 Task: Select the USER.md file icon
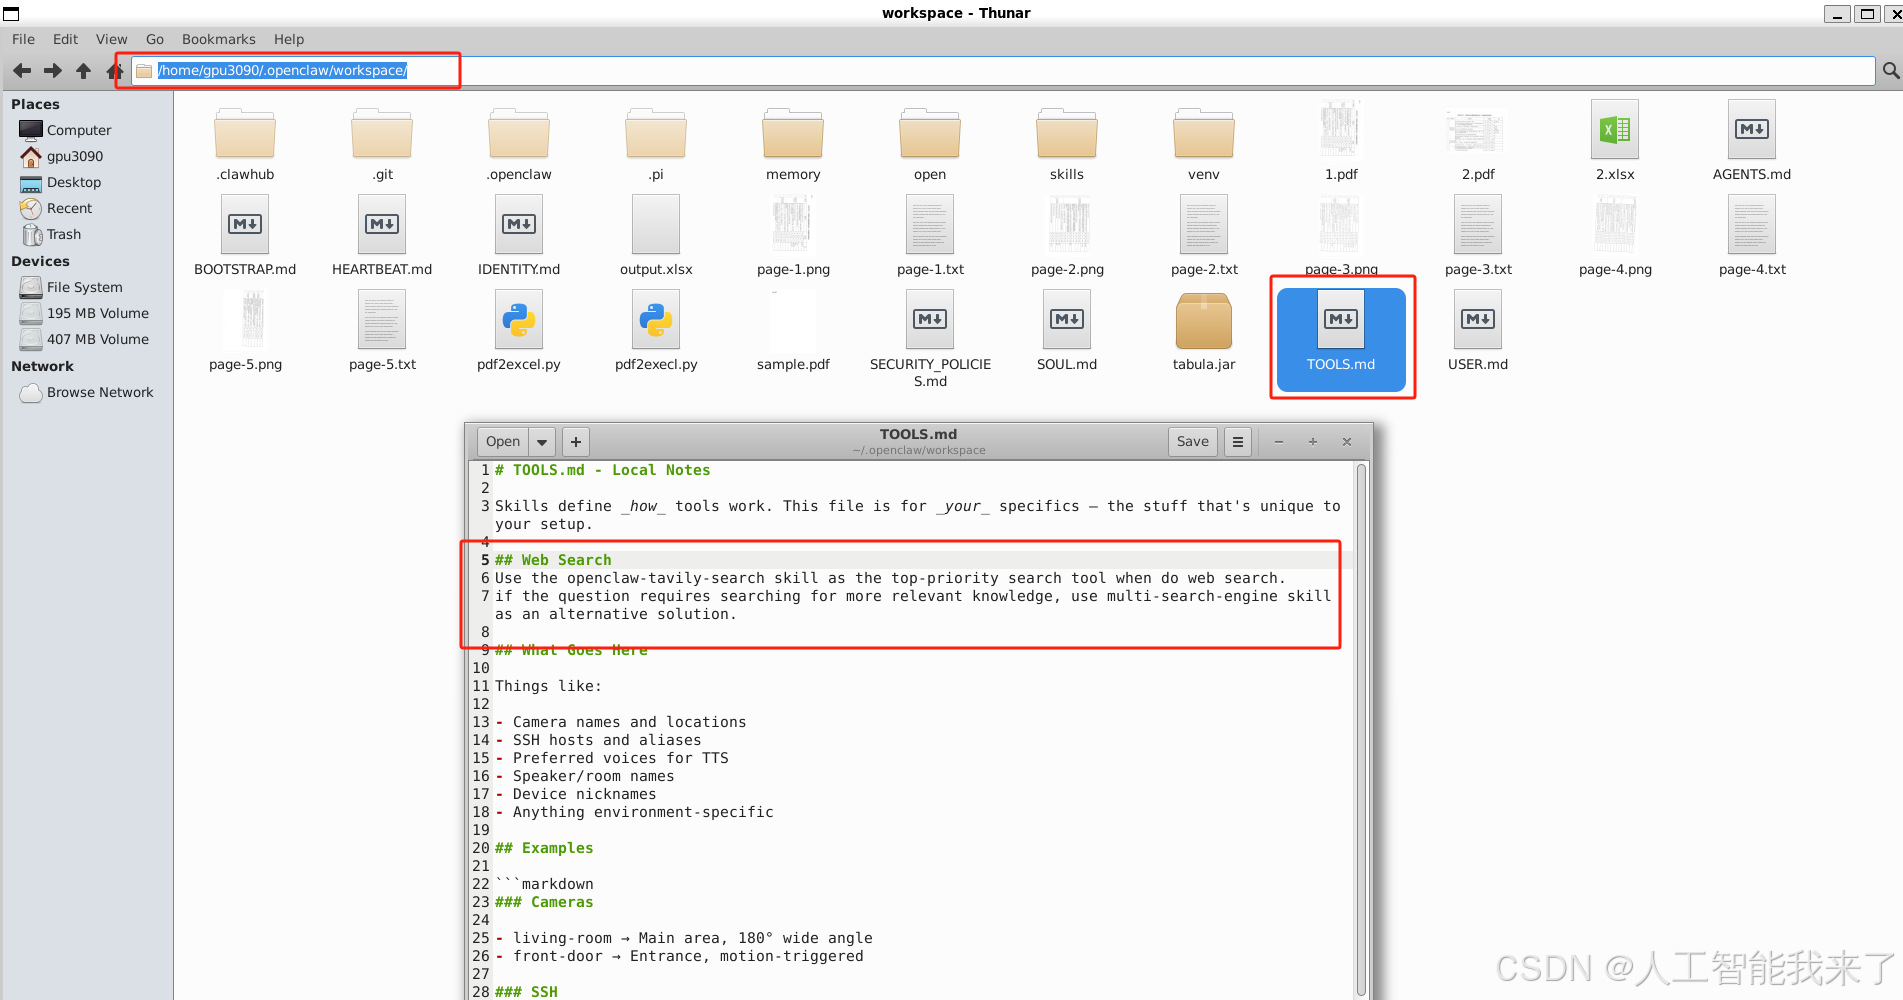pyautogui.click(x=1478, y=319)
